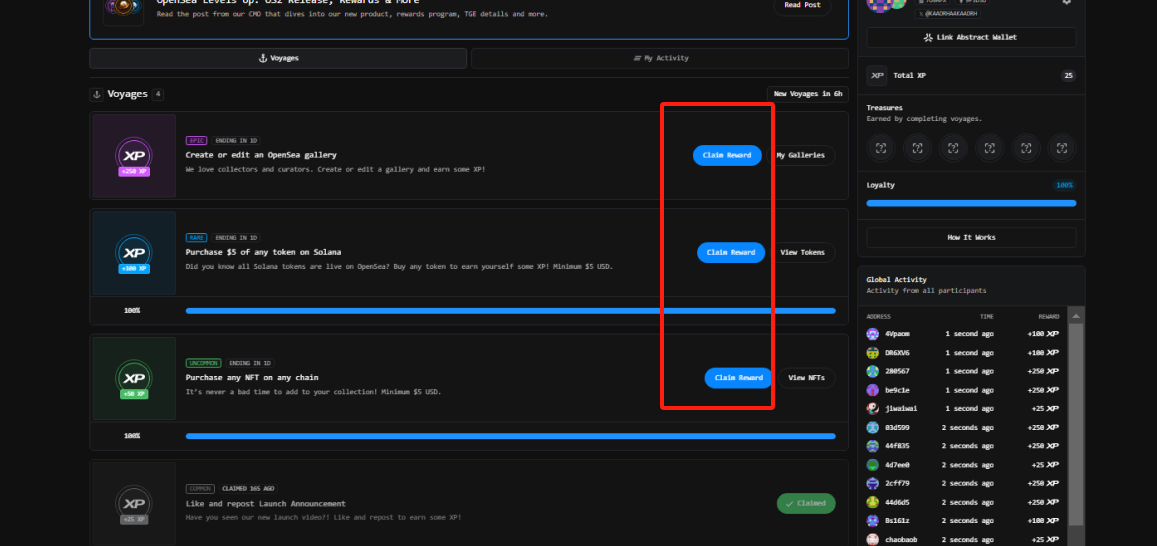Click the TIME column header
The image size is (1157, 546).
pos(987,317)
